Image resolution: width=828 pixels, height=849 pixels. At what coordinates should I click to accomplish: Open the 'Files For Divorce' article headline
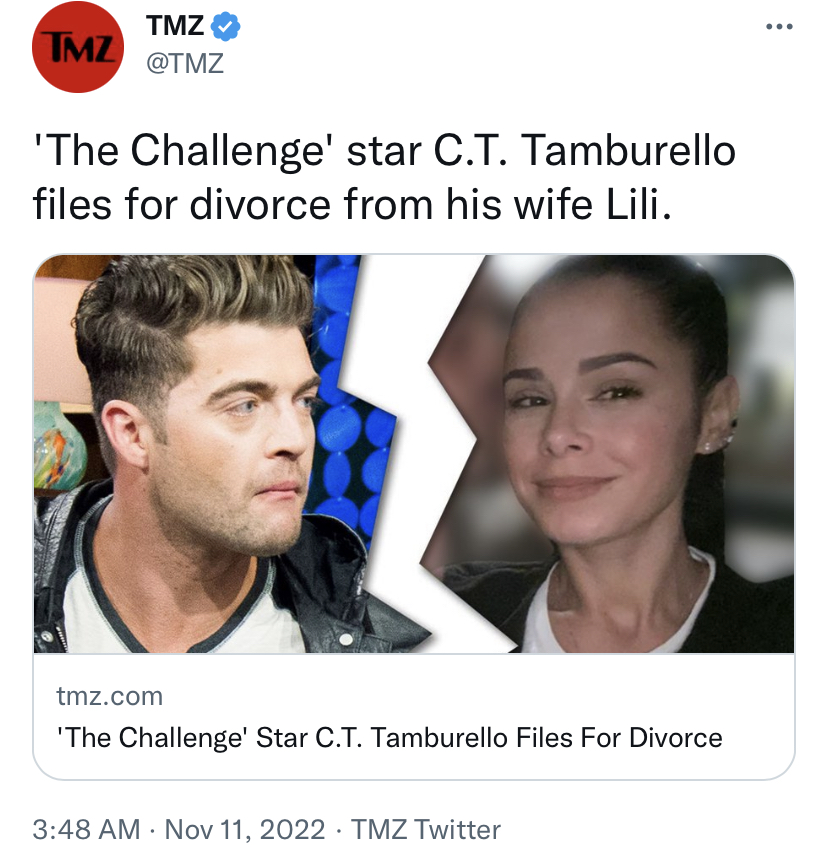[x=389, y=737]
